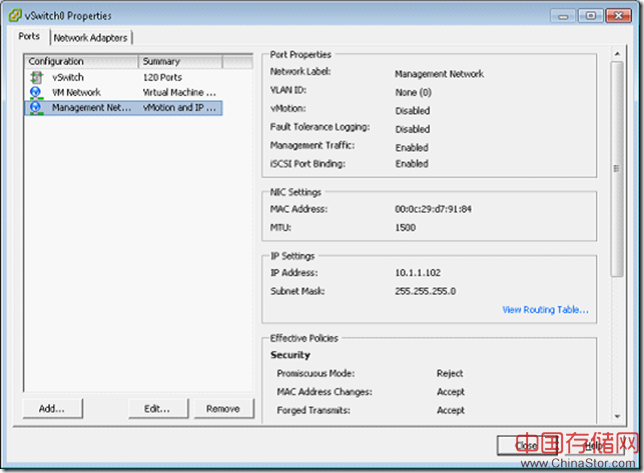Click the MTU value 1500
This screenshot has height=473, width=644.
coord(405,227)
